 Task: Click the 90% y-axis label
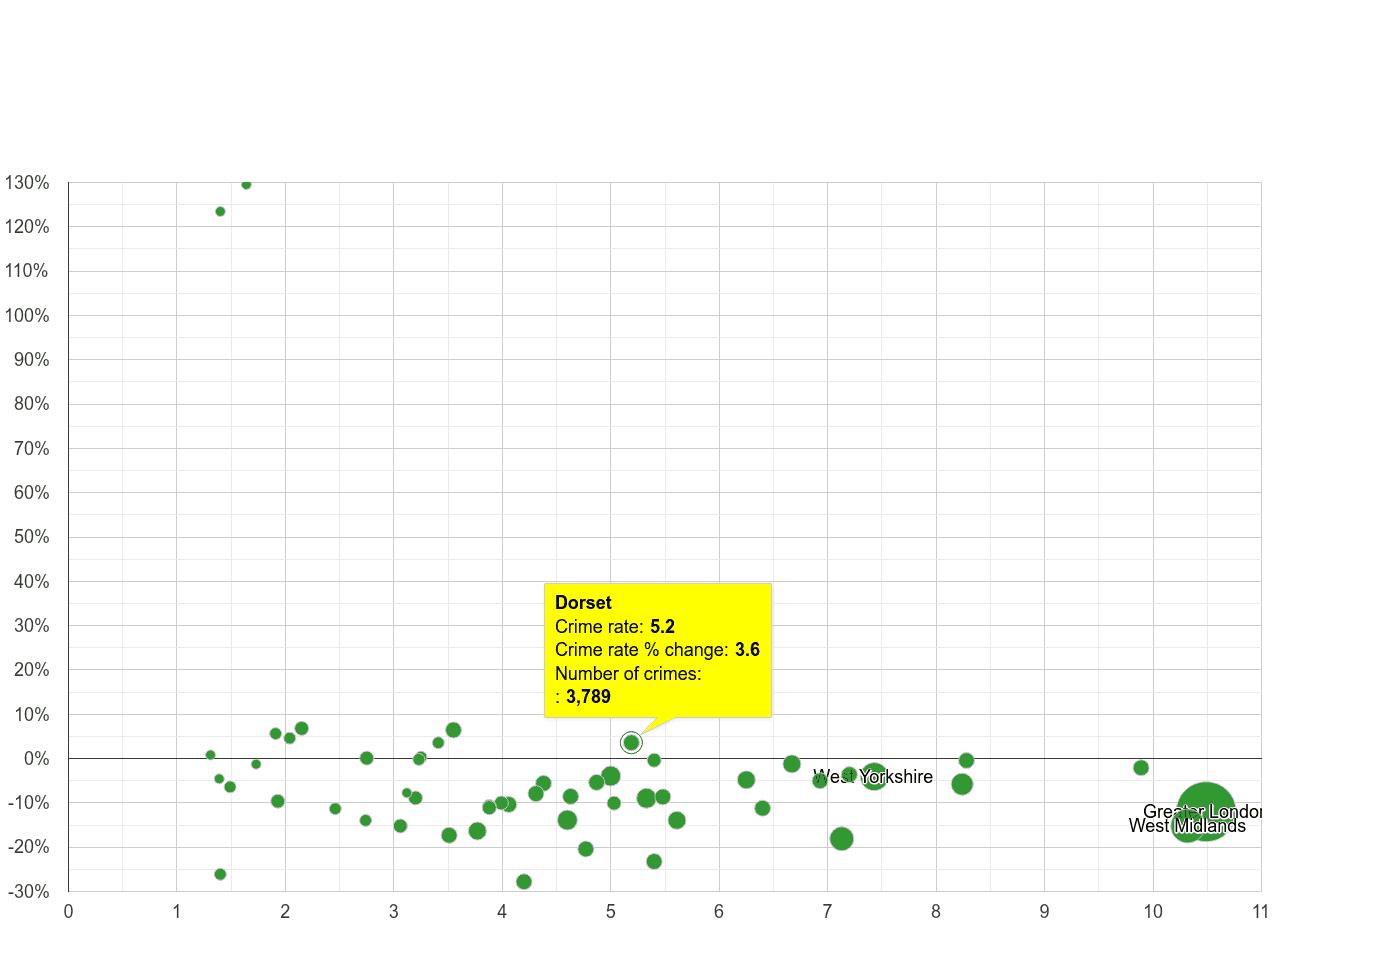click(31, 360)
